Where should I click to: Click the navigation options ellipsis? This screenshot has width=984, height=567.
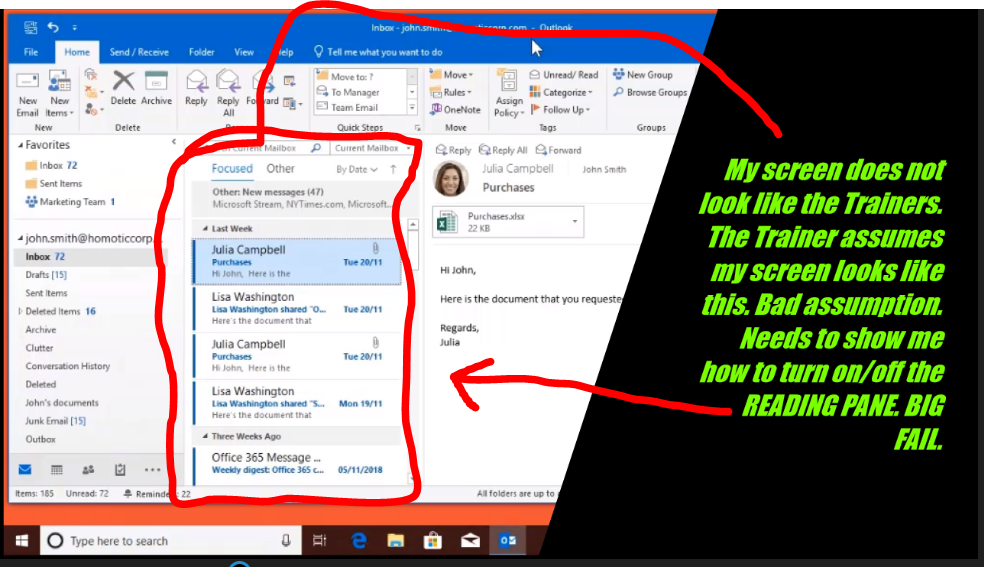pyautogui.click(x=152, y=469)
